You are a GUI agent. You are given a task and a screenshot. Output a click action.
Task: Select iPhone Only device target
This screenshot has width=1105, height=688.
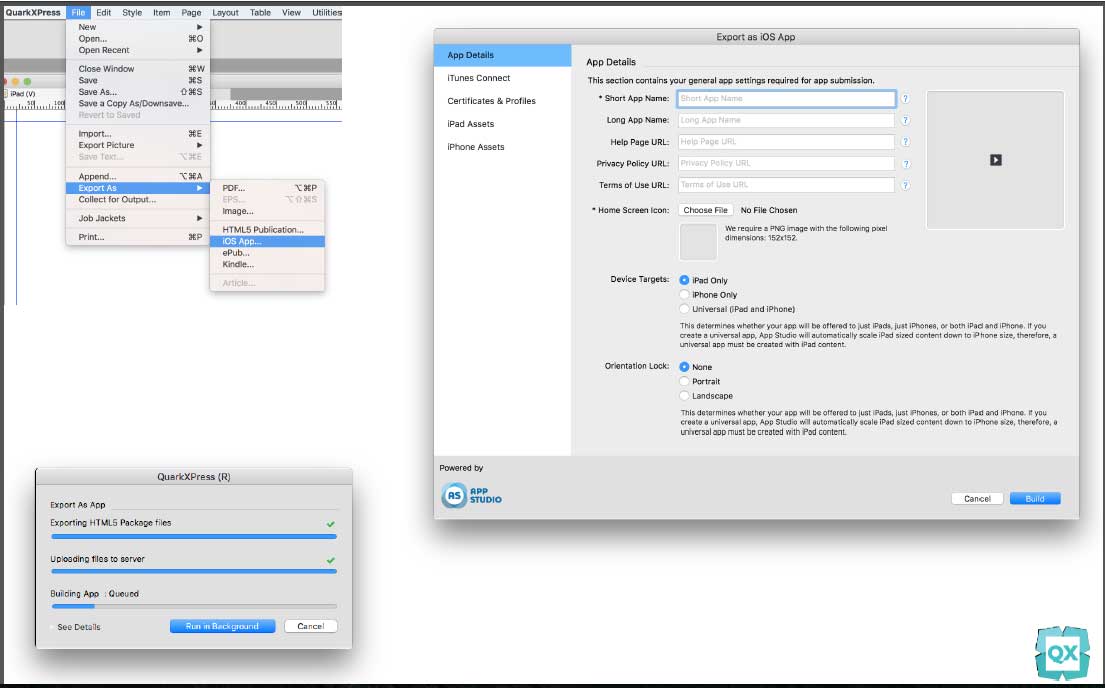684,295
